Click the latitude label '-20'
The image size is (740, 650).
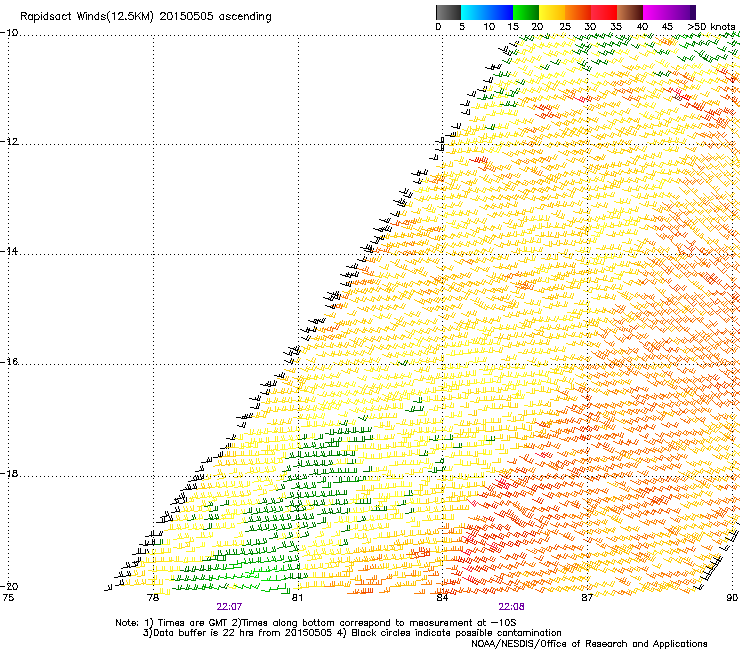[x=9, y=586]
